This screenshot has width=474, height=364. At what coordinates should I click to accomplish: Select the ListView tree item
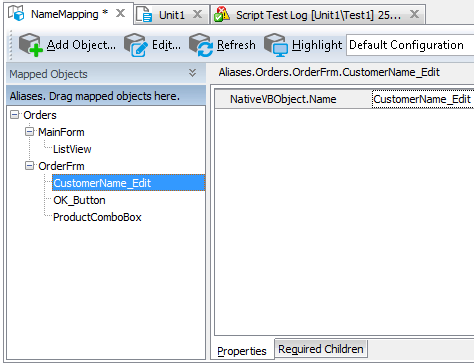[72, 149]
